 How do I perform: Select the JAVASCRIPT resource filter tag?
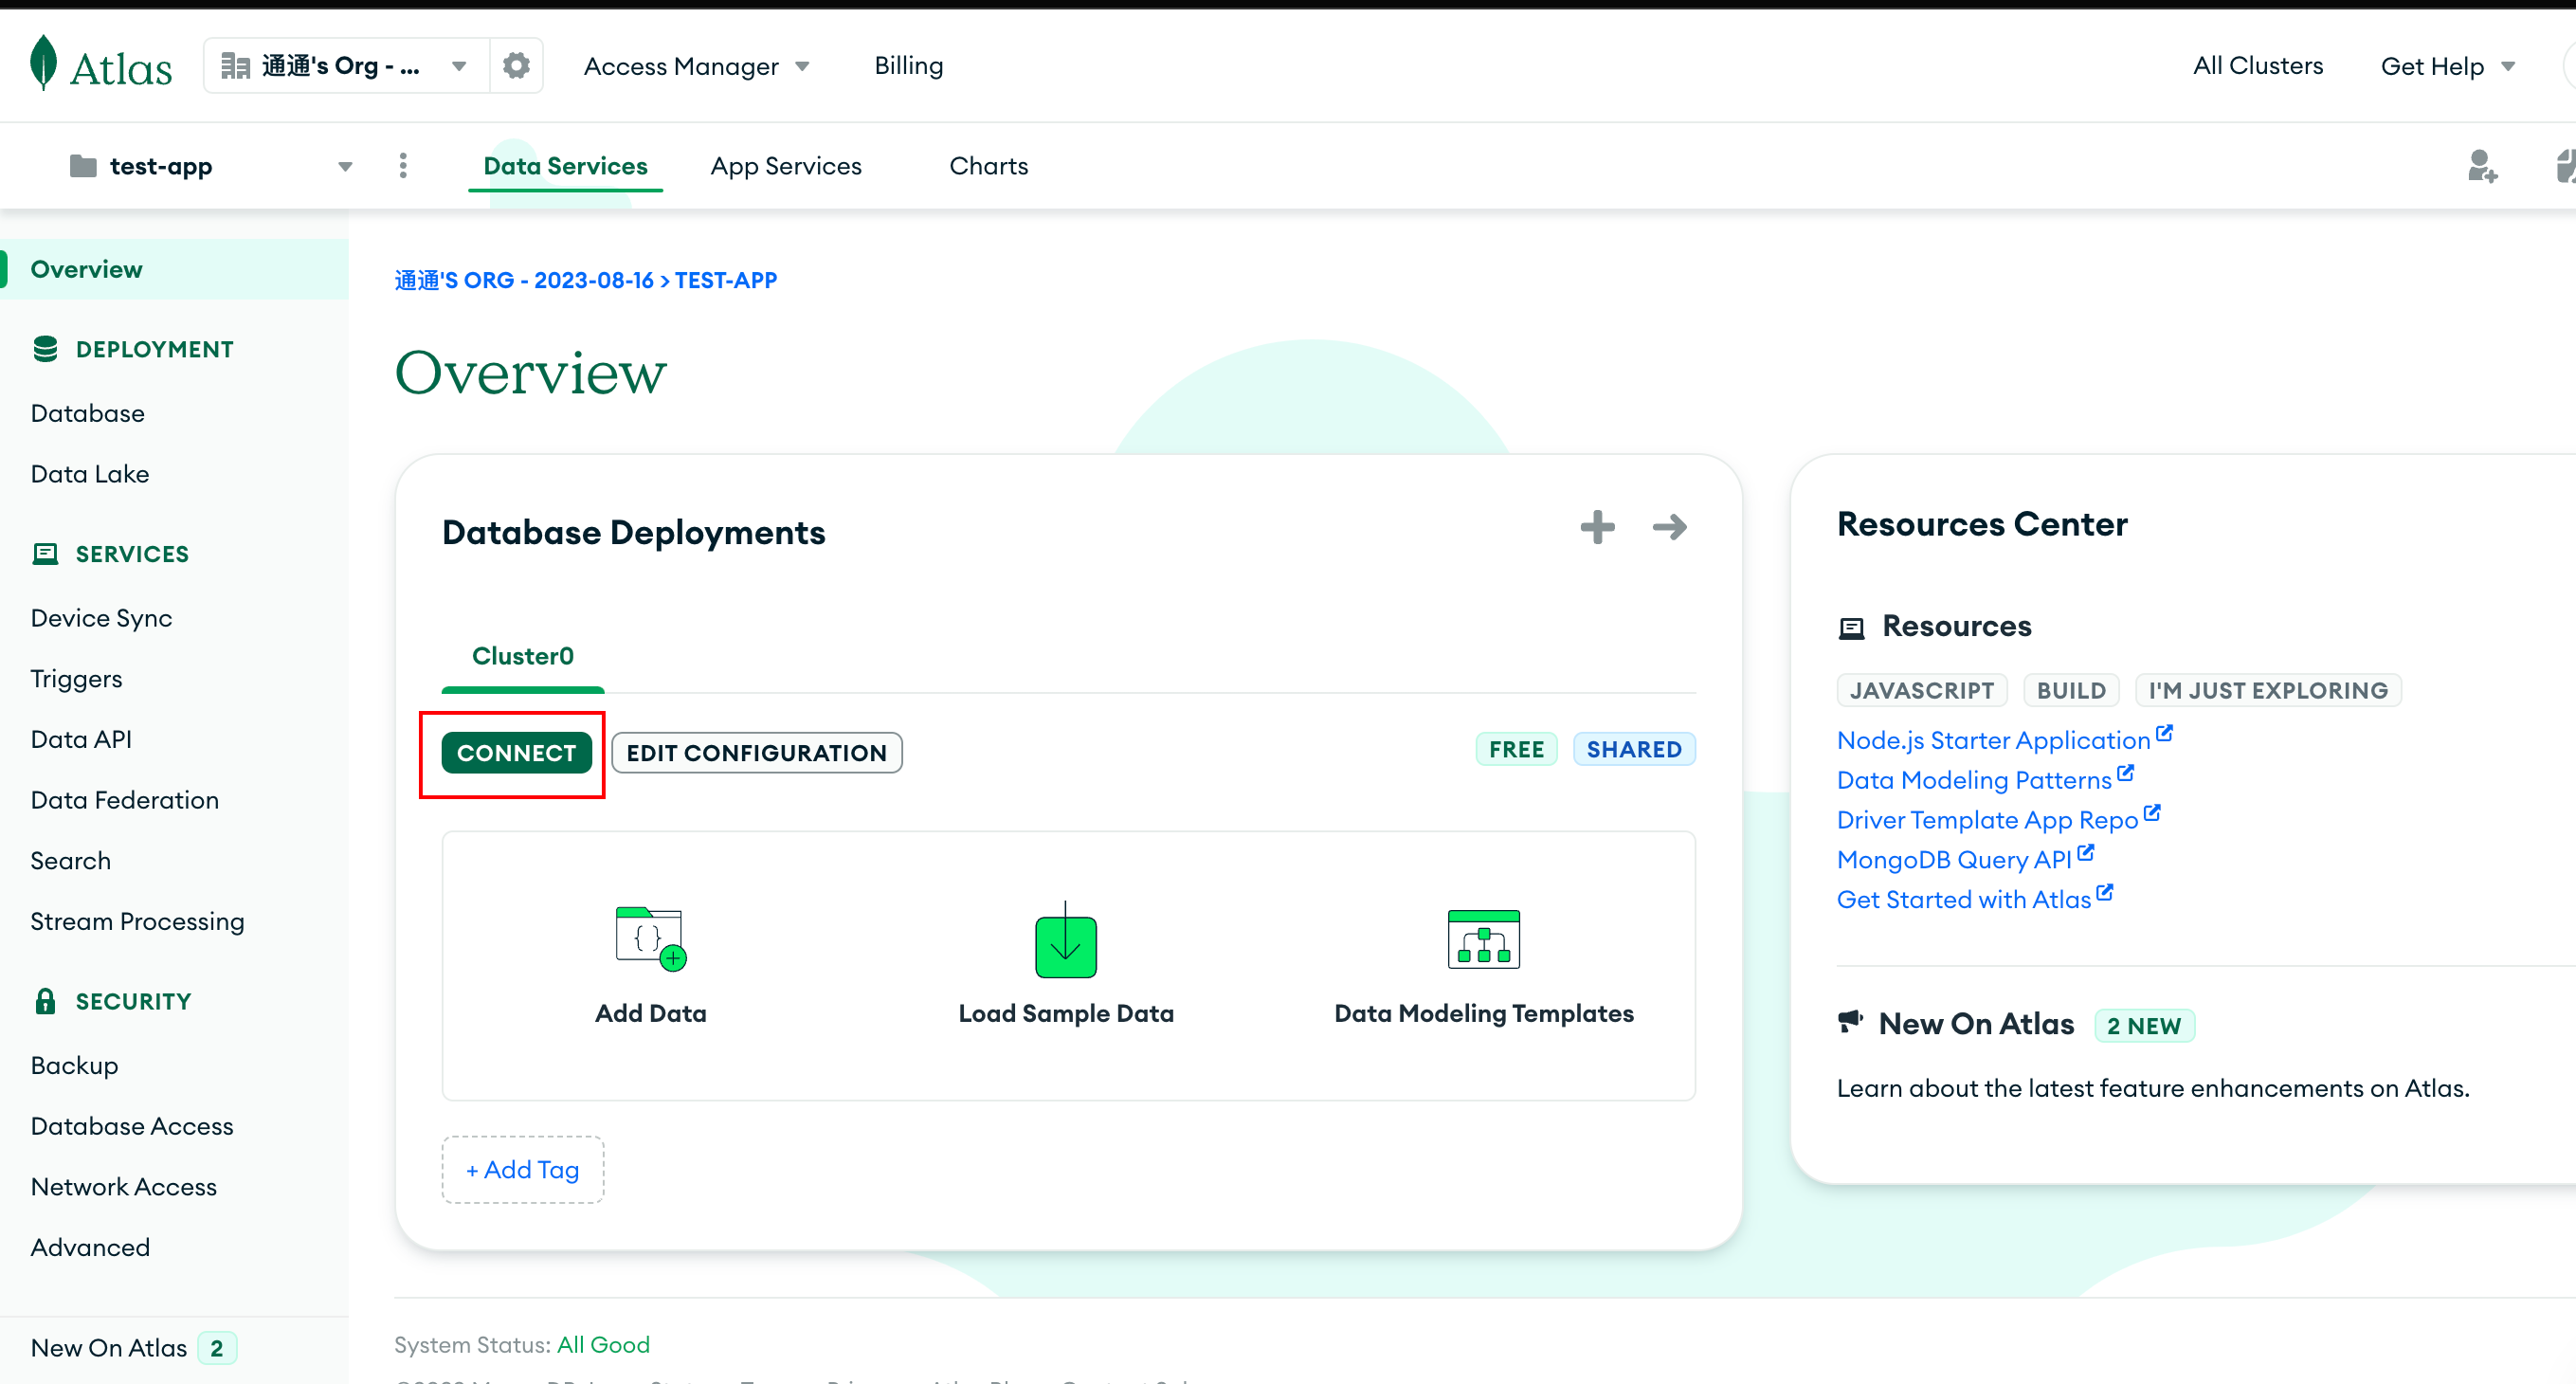coord(1921,690)
